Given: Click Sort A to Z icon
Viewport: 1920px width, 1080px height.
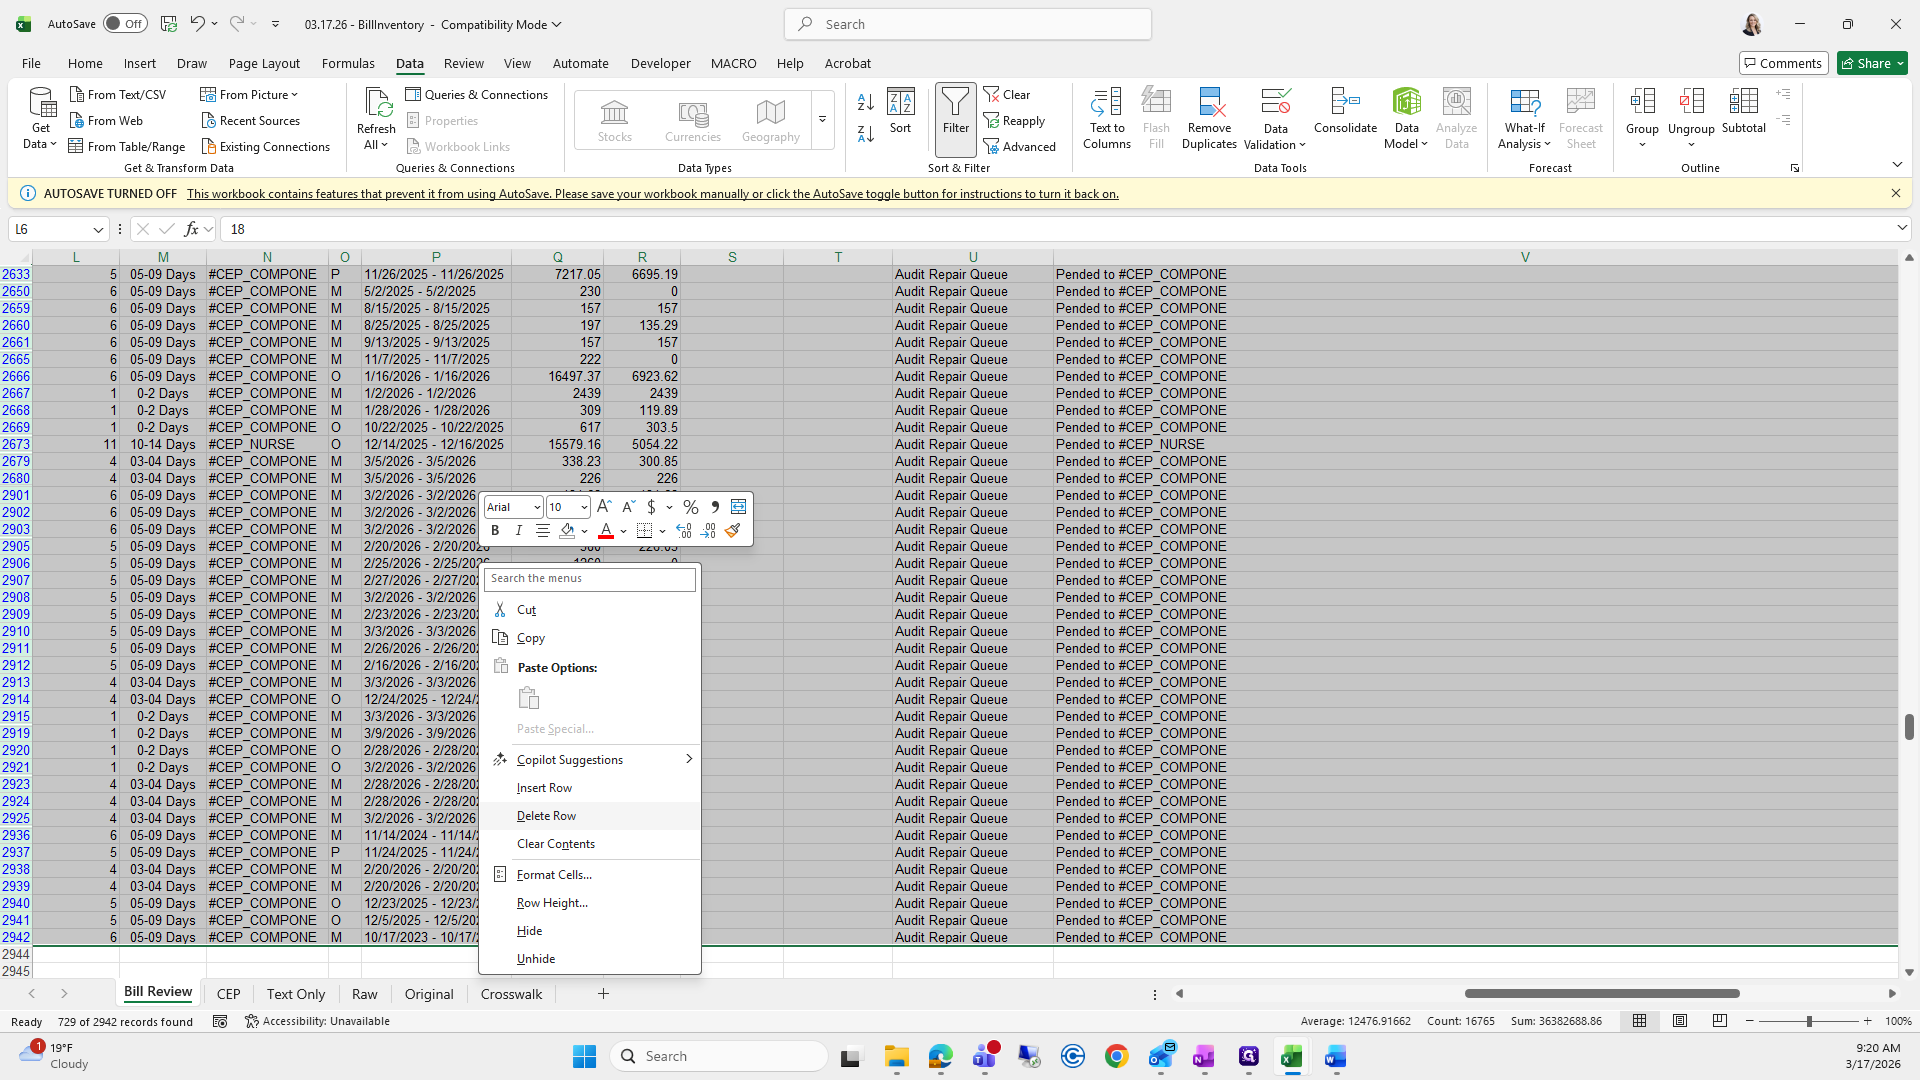Looking at the screenshot, I should coord(866,102).
